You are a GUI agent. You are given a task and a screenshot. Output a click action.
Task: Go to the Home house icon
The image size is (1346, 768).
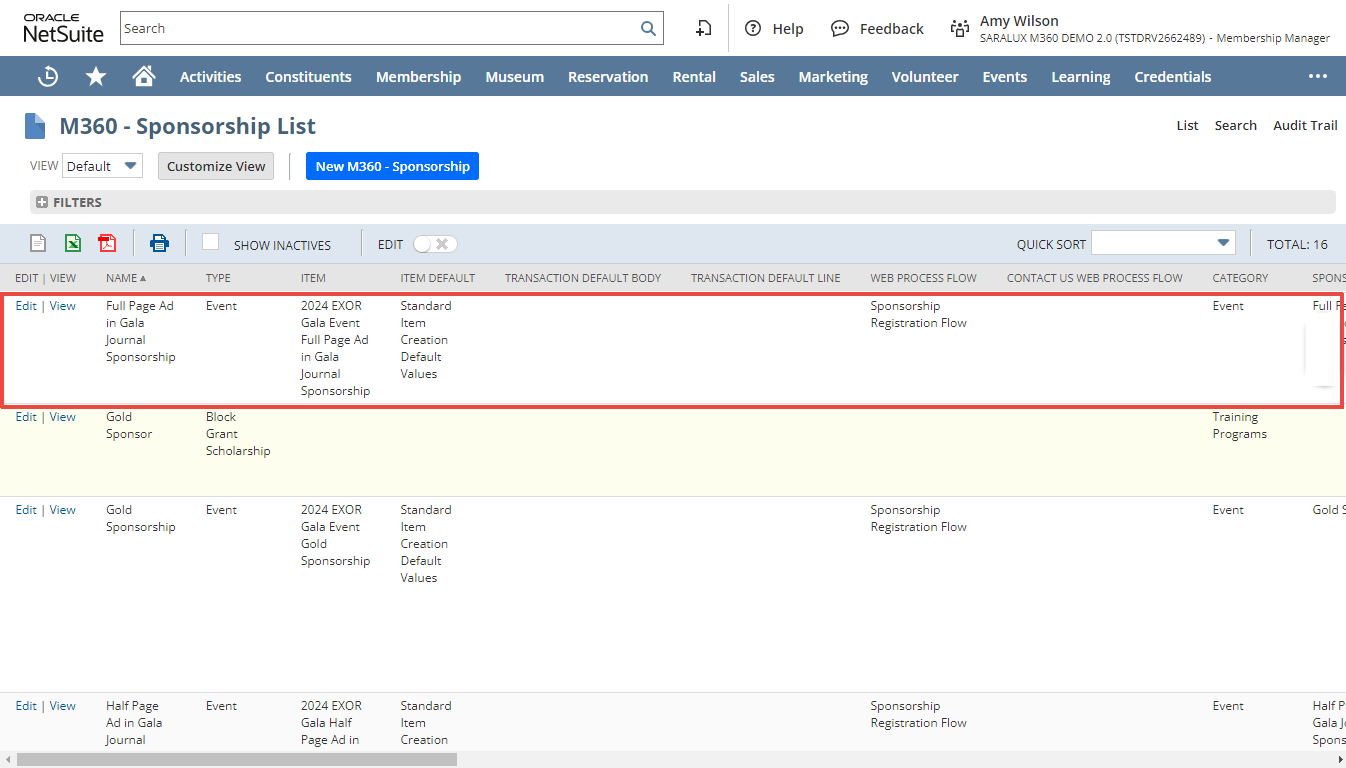pyautogui.click(x=144, y=77)
